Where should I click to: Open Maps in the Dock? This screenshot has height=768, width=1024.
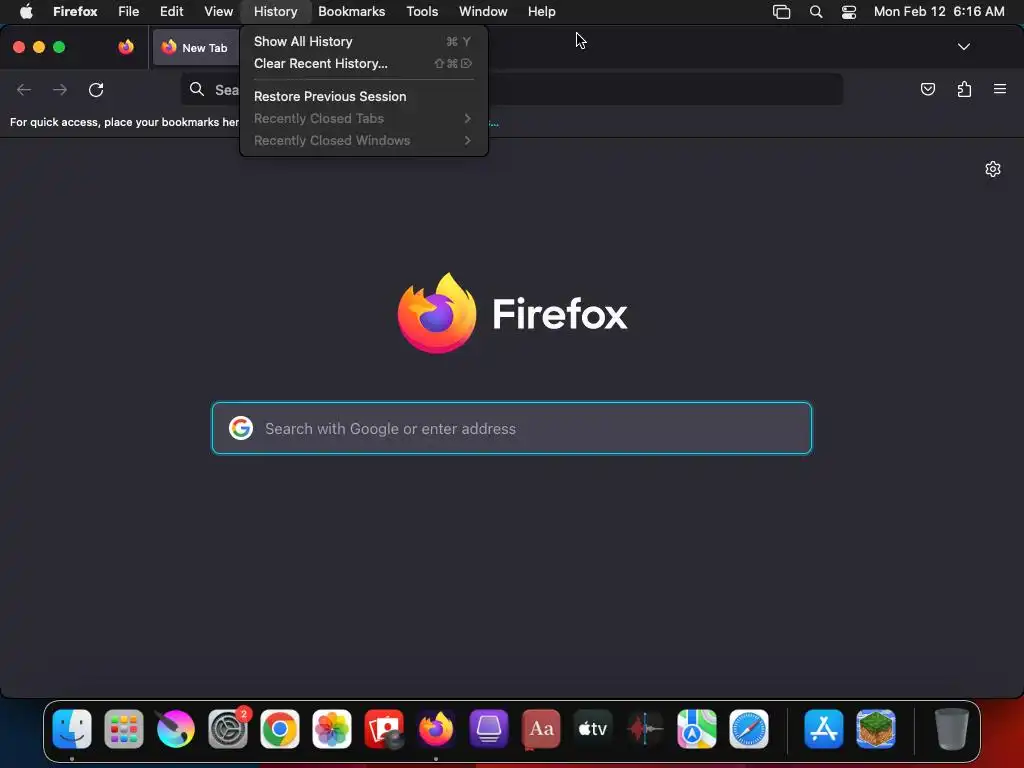[697, 729]
